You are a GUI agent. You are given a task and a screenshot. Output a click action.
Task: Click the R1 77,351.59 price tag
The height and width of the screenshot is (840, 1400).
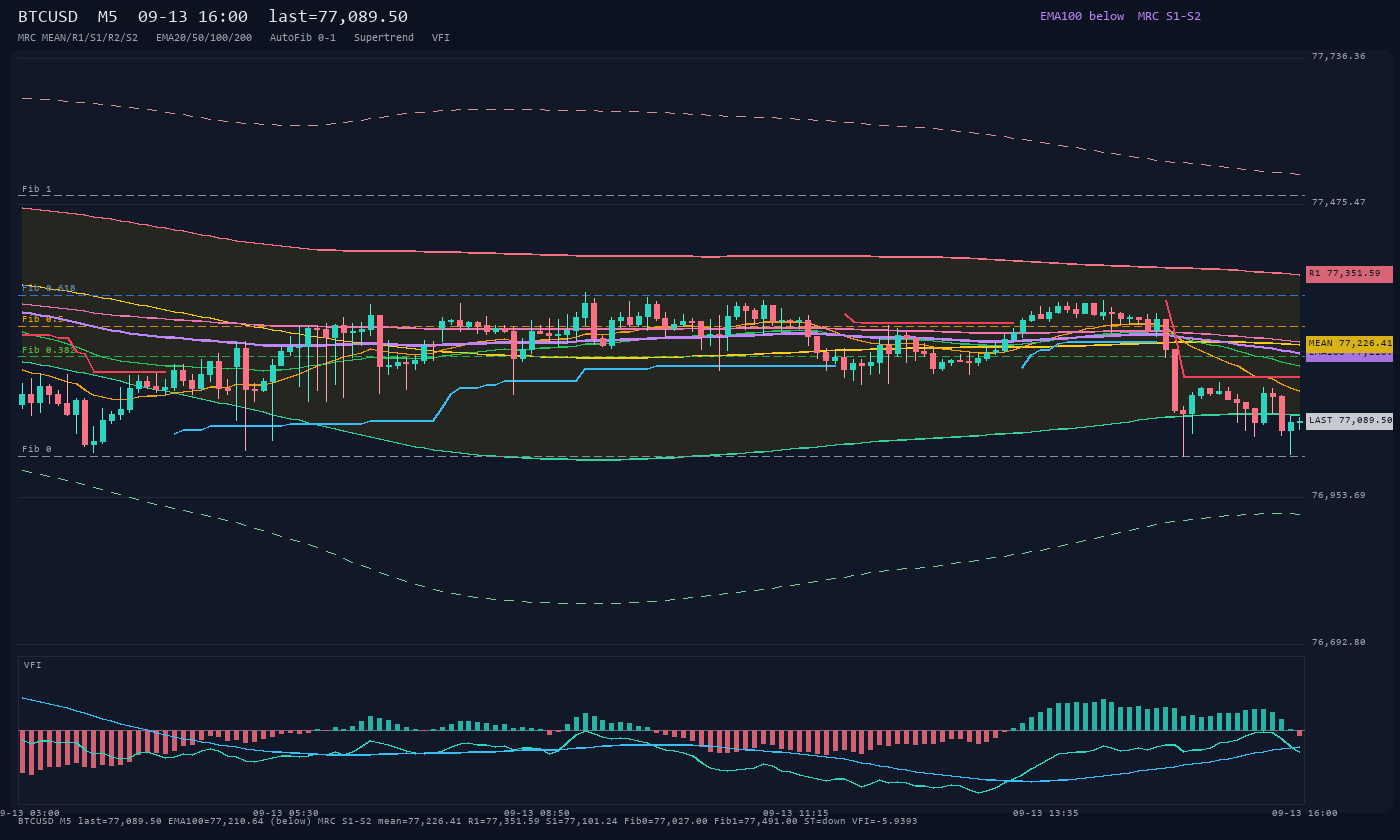click(x=1349, y=274)
